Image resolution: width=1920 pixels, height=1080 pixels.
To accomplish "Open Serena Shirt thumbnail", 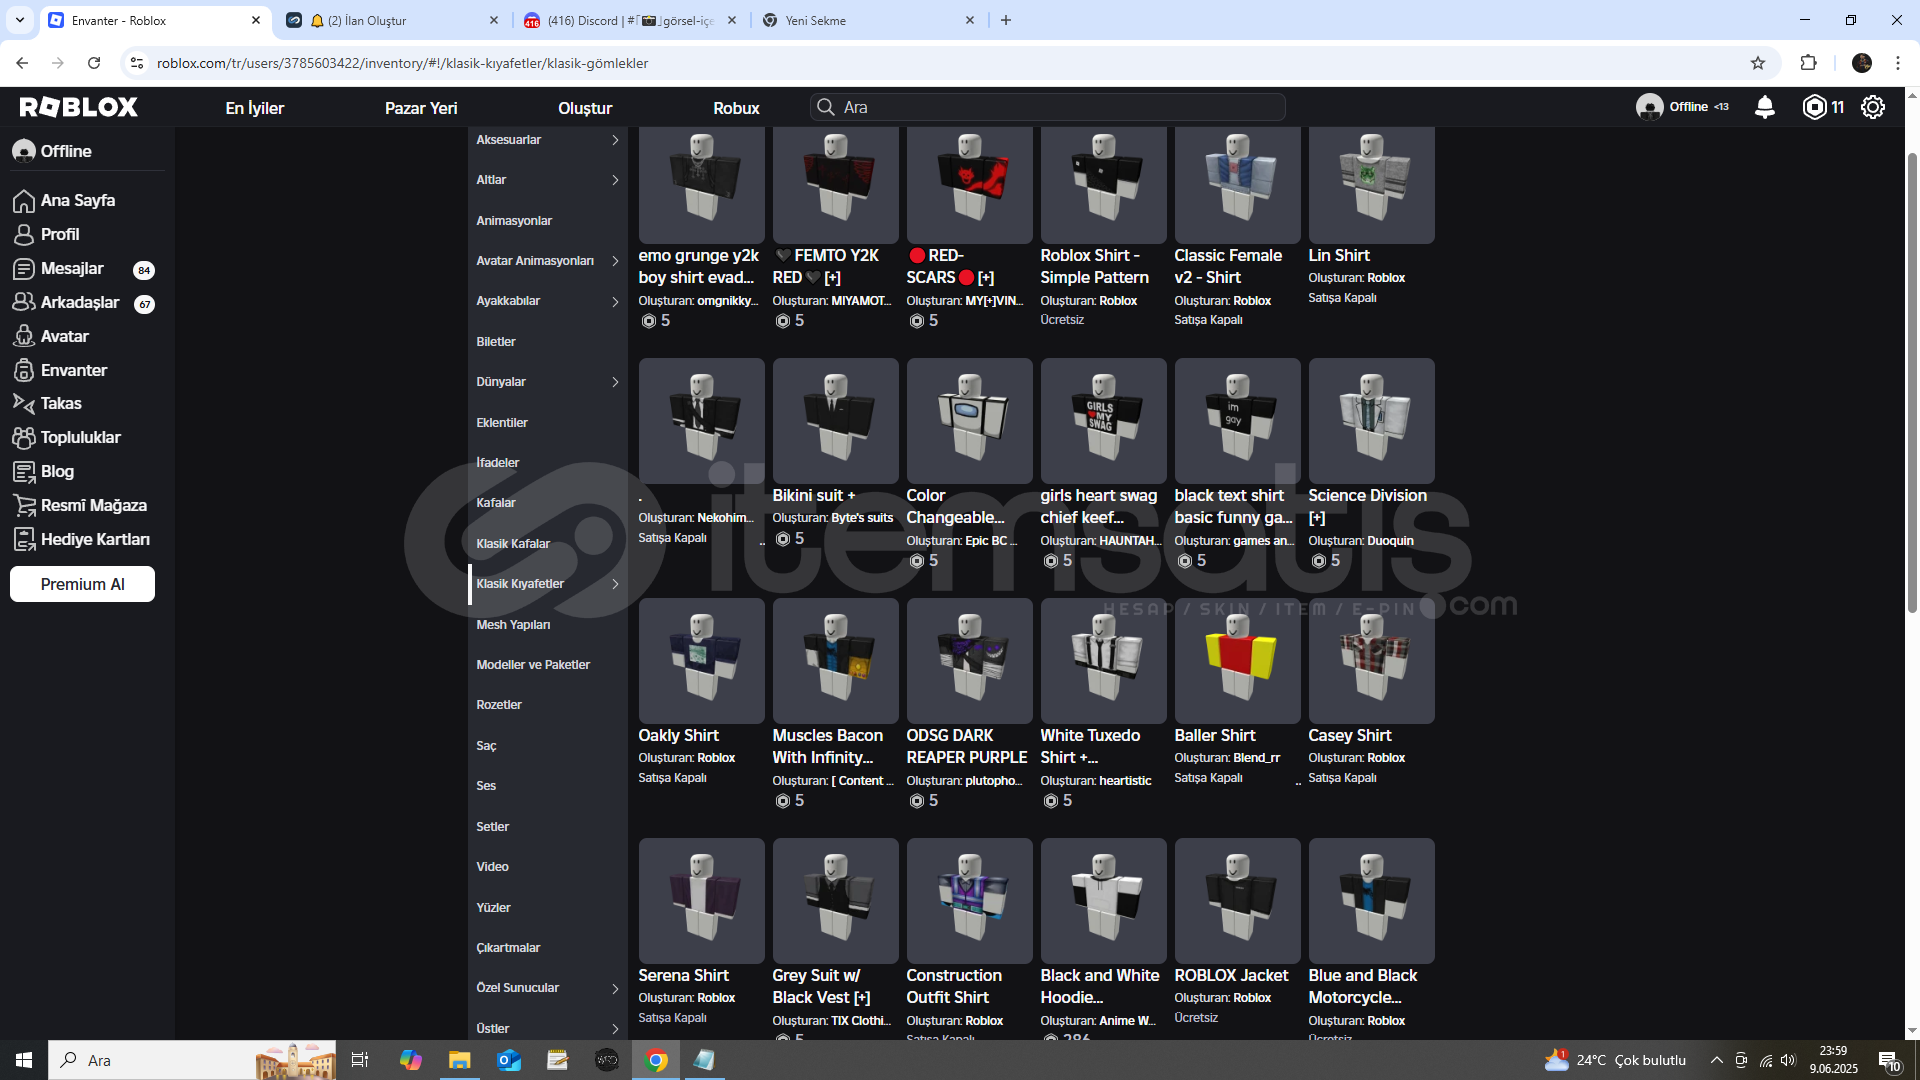I will tap(701, 901).
